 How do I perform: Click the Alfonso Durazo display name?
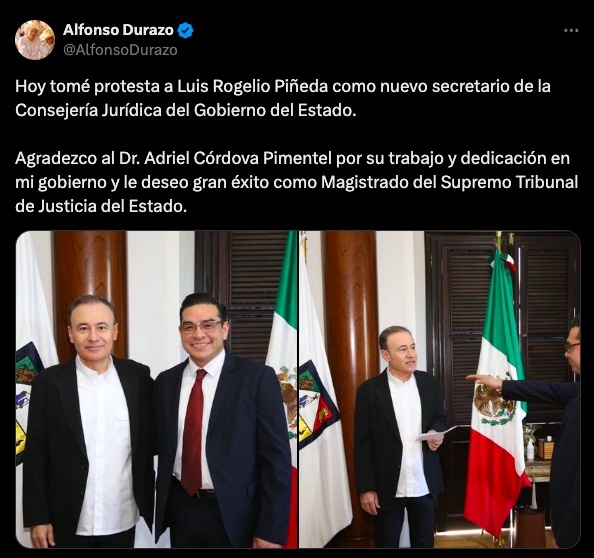[x=118, y=30]
